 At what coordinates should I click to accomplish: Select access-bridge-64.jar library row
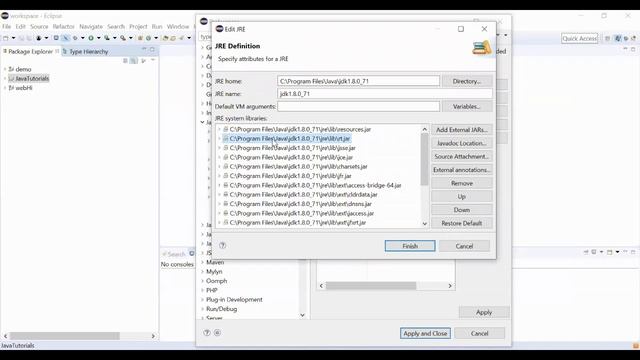[x=315, y=185]
